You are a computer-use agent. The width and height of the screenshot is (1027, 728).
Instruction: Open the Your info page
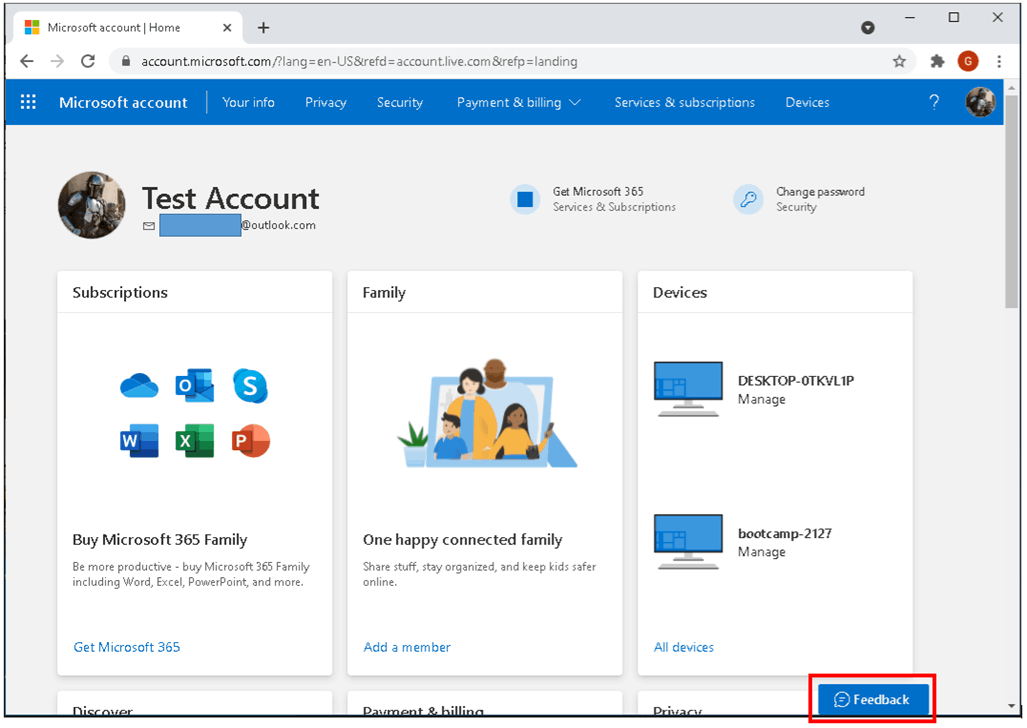248,102
